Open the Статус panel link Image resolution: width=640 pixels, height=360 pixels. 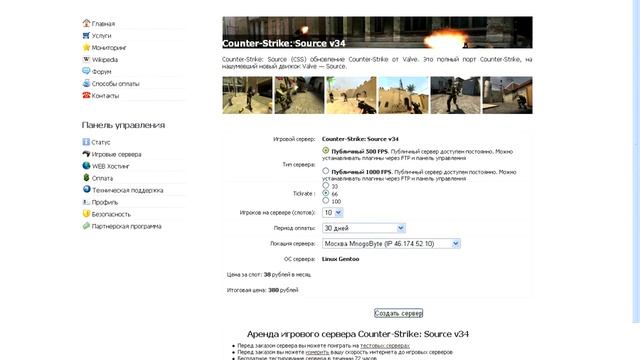101,142
